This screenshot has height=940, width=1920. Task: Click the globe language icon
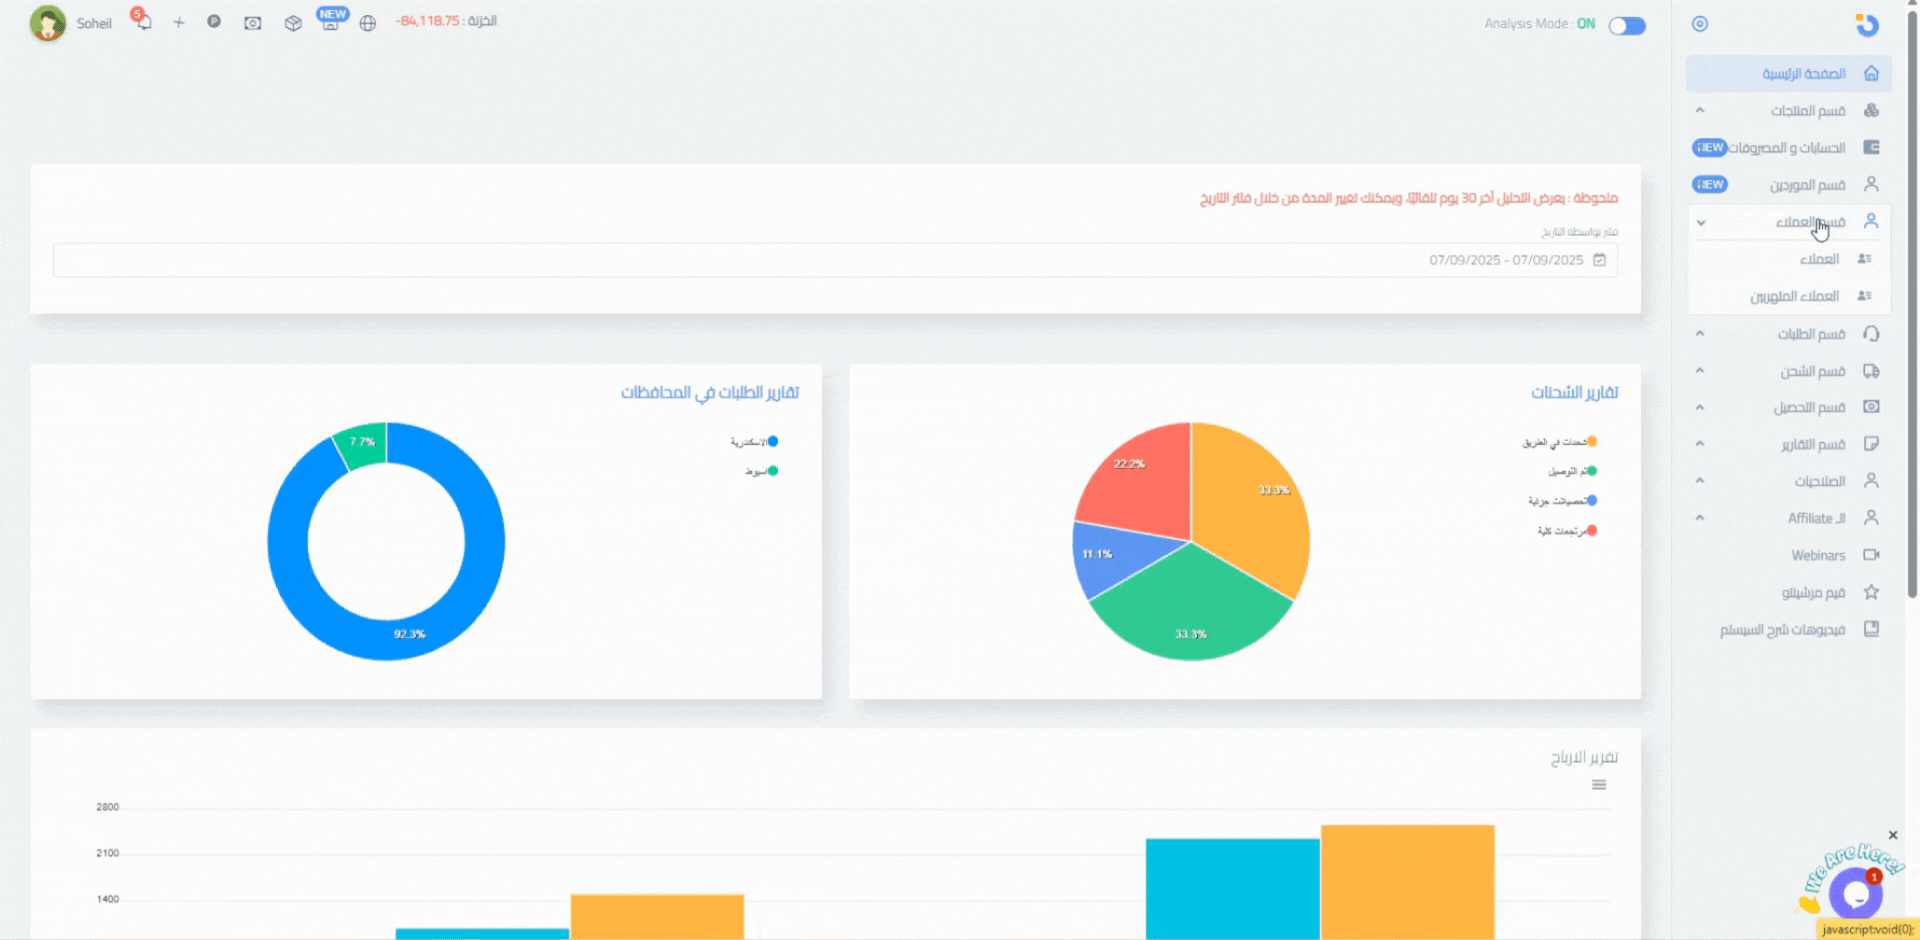(x=368, y=23)
